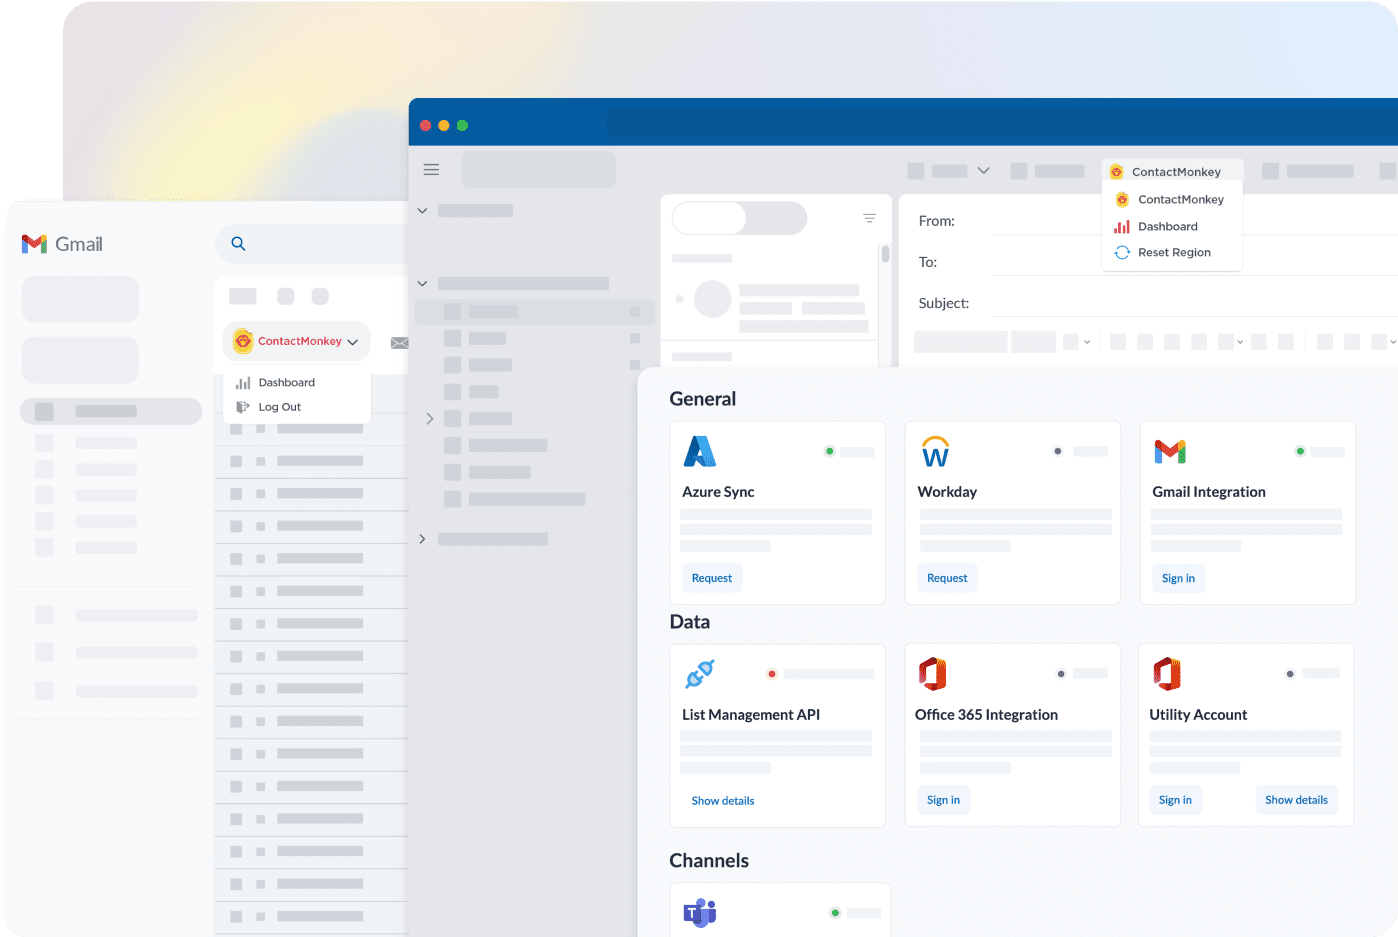Click the List Management API plug icon
The height and width of the screenshot is (937, 1398).
(x=701, y=674)
